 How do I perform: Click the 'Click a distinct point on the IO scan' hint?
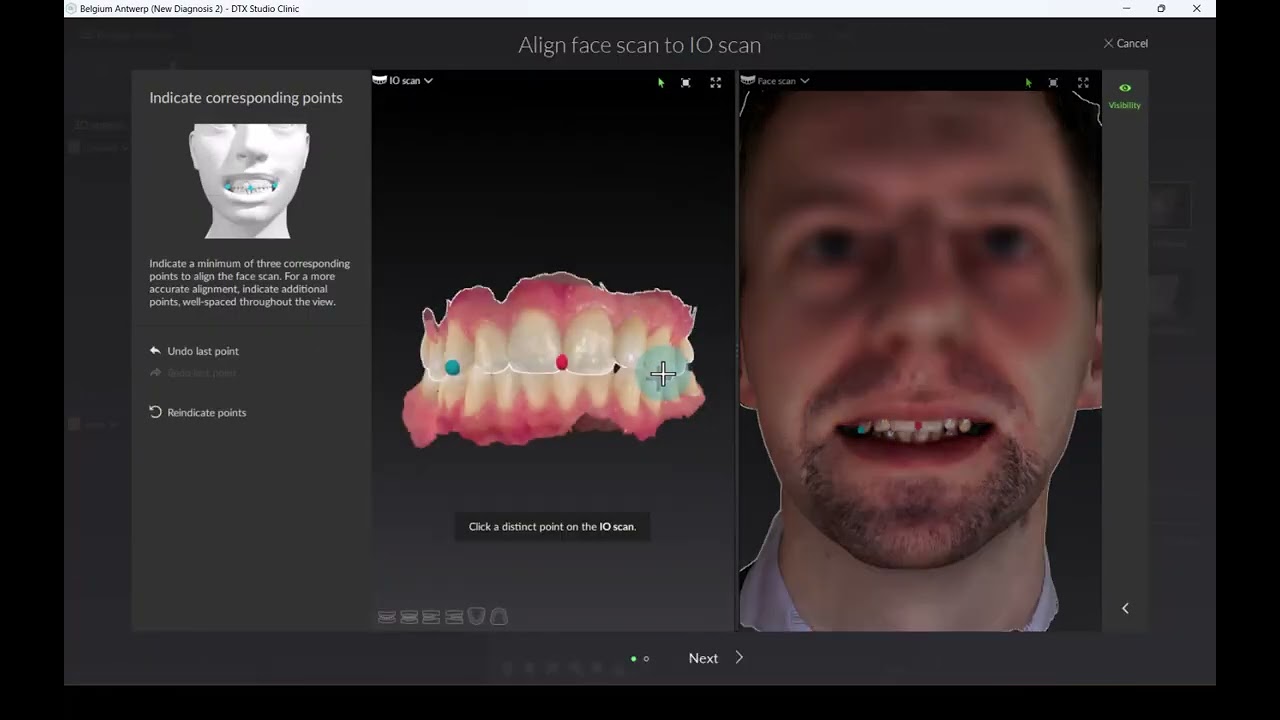[552, 527]
